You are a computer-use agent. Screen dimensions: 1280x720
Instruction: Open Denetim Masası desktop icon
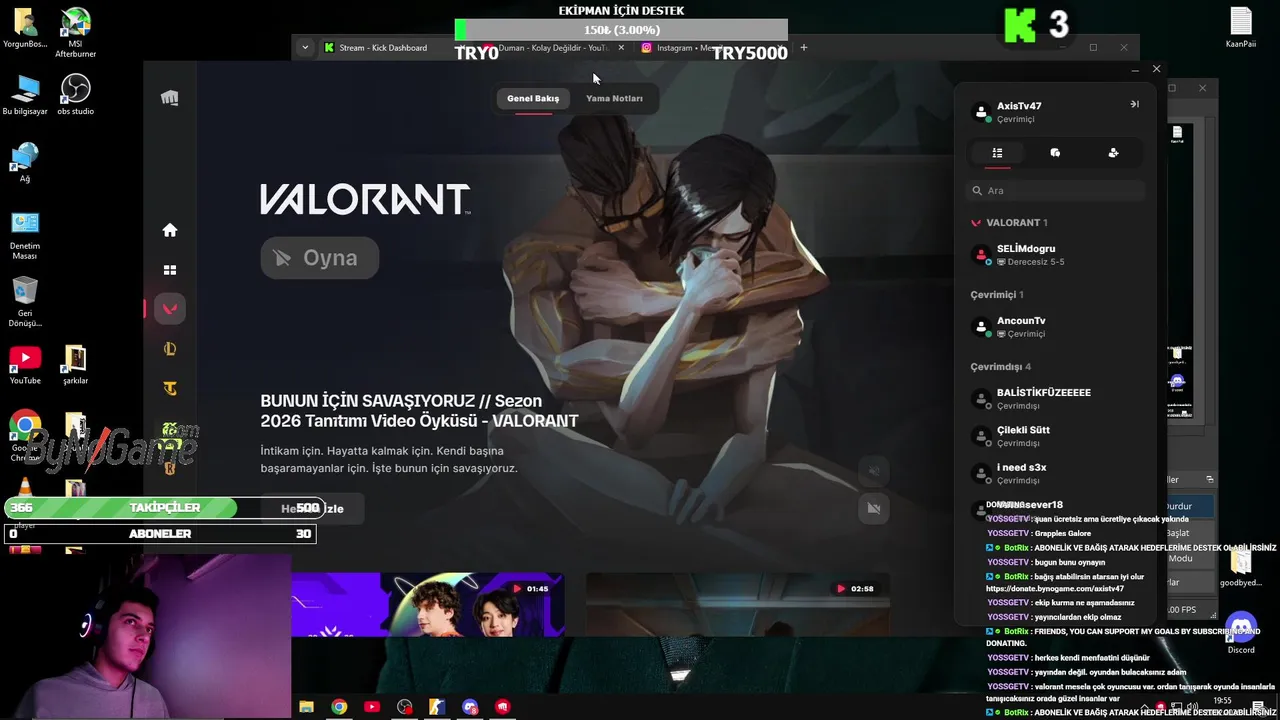coord(25,235)
